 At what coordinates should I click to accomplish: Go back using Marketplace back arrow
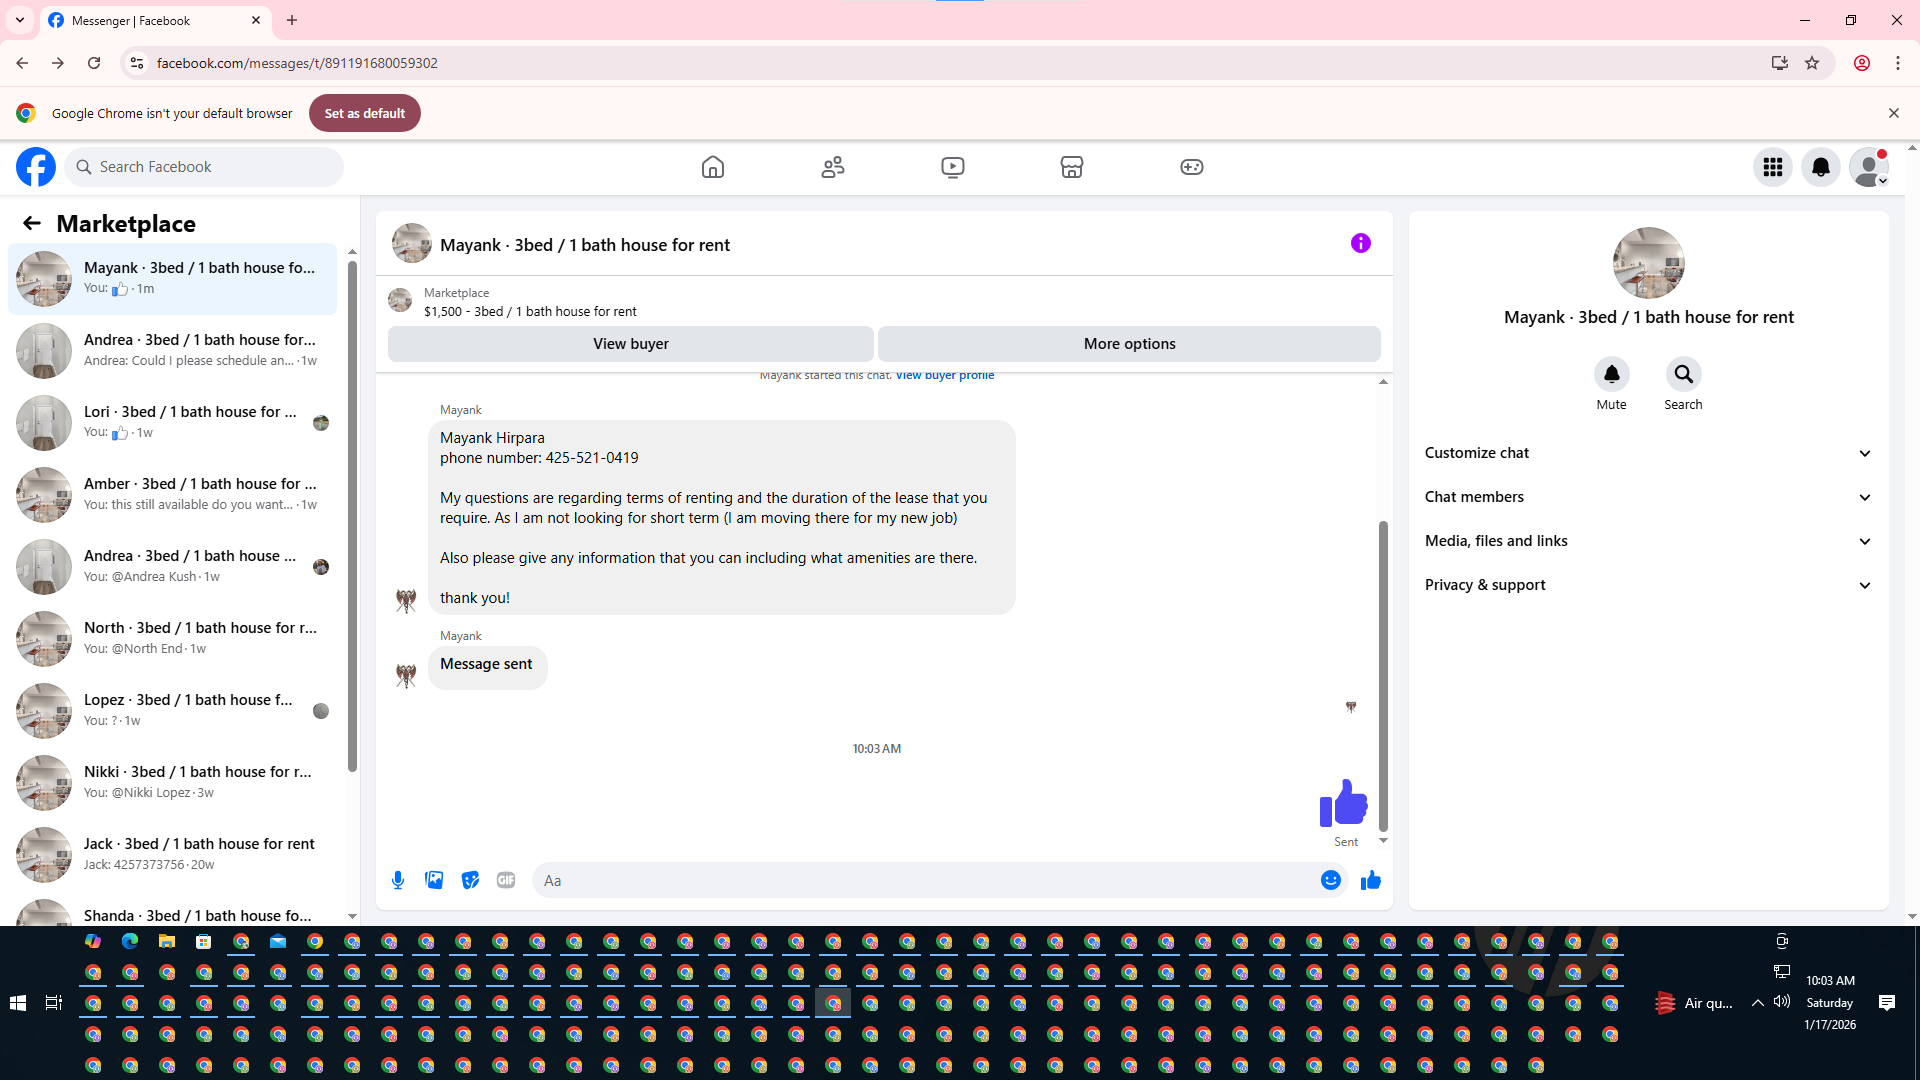tap(32, 223)
